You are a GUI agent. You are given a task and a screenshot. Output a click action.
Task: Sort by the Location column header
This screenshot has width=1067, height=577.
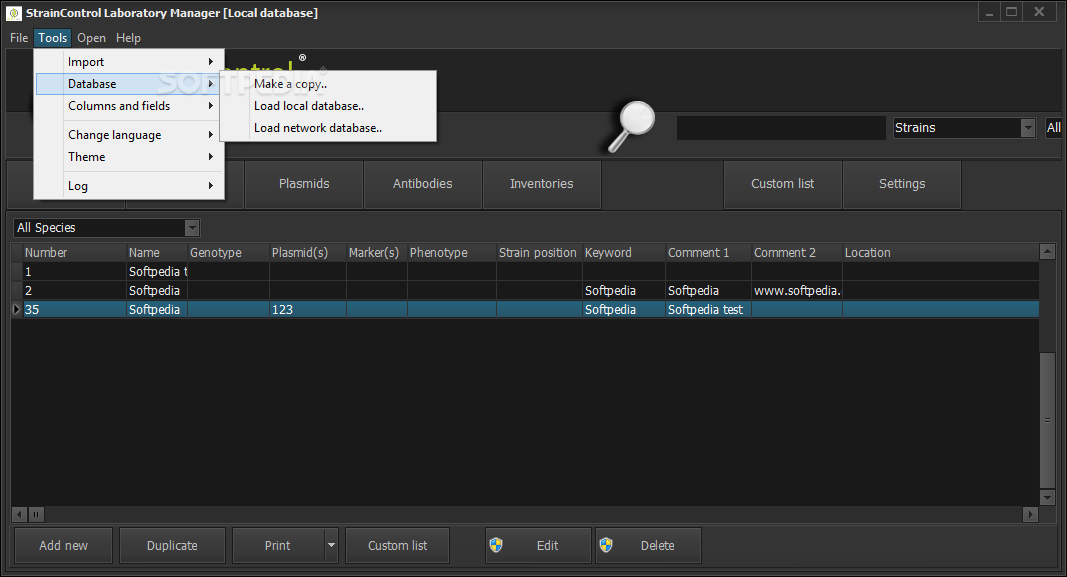940,252
